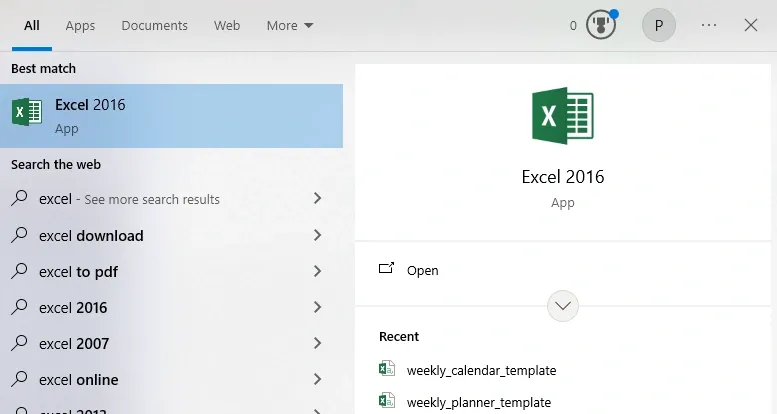Open the user profile P avatar
The image size is (777, 414).
658,25
